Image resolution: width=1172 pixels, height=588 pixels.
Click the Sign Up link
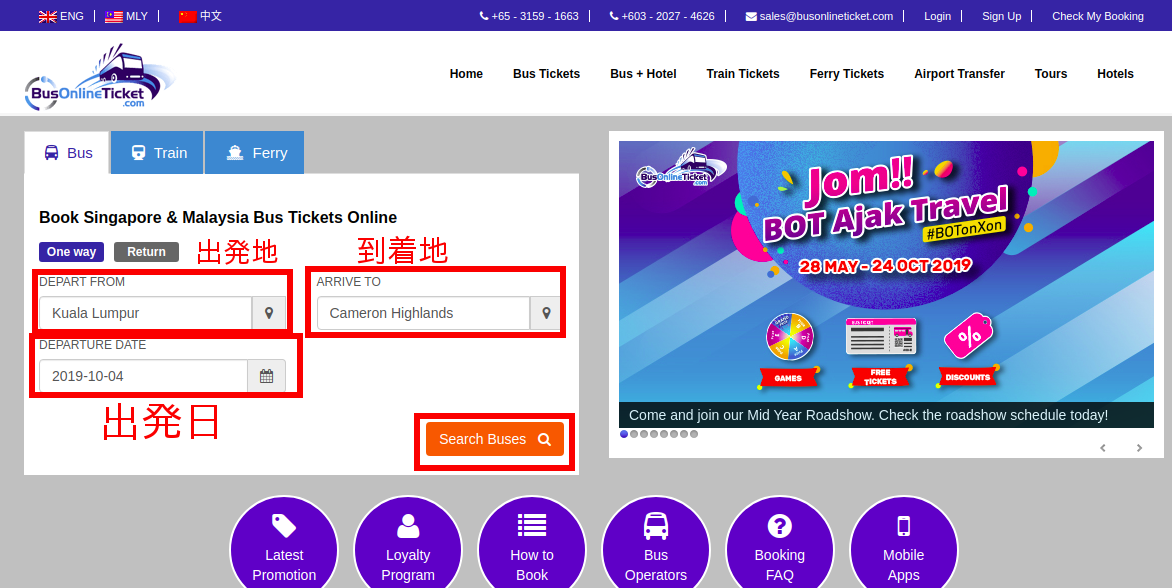(x=1002, y=16)
